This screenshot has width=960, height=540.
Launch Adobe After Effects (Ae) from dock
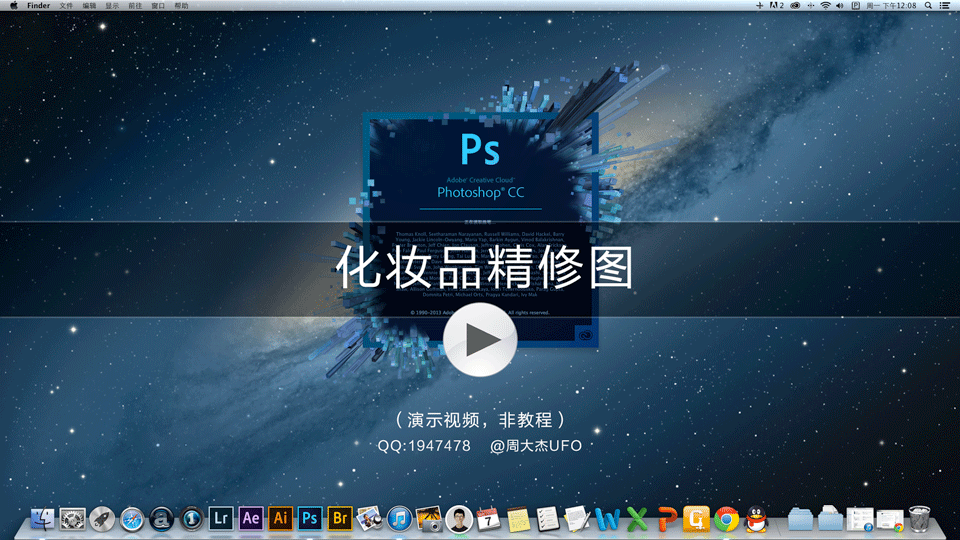[x=251, y=519]
